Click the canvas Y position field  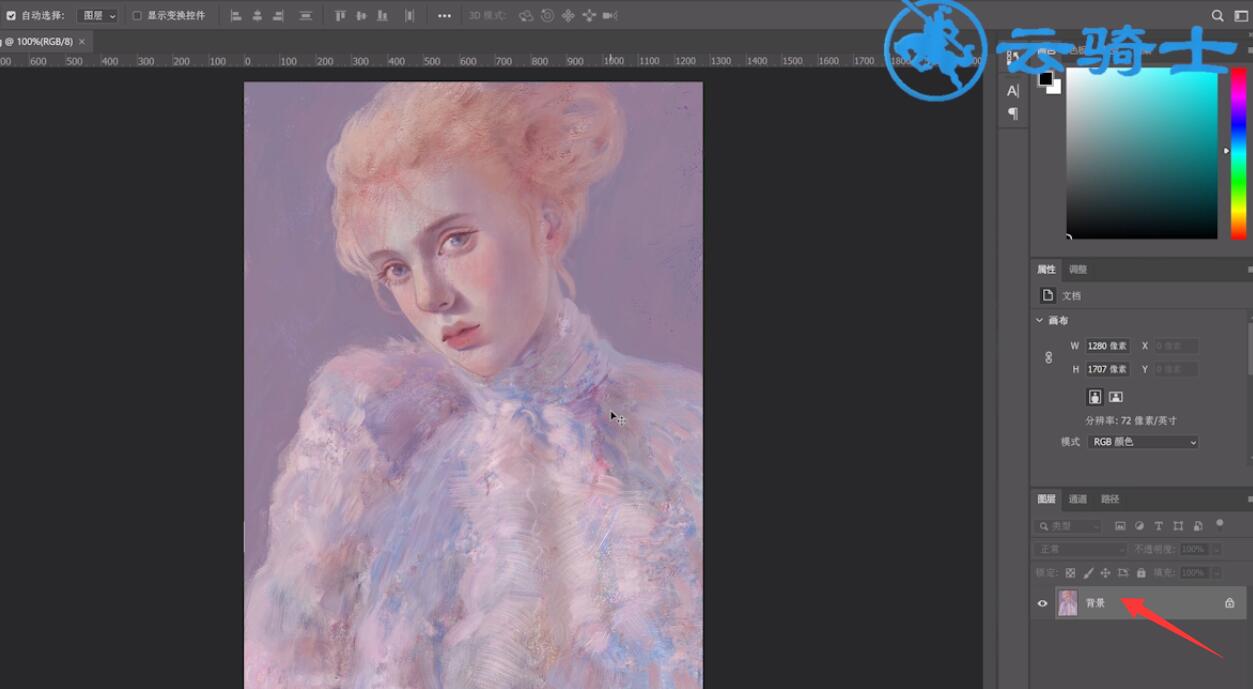click(x=1176, y=369)
